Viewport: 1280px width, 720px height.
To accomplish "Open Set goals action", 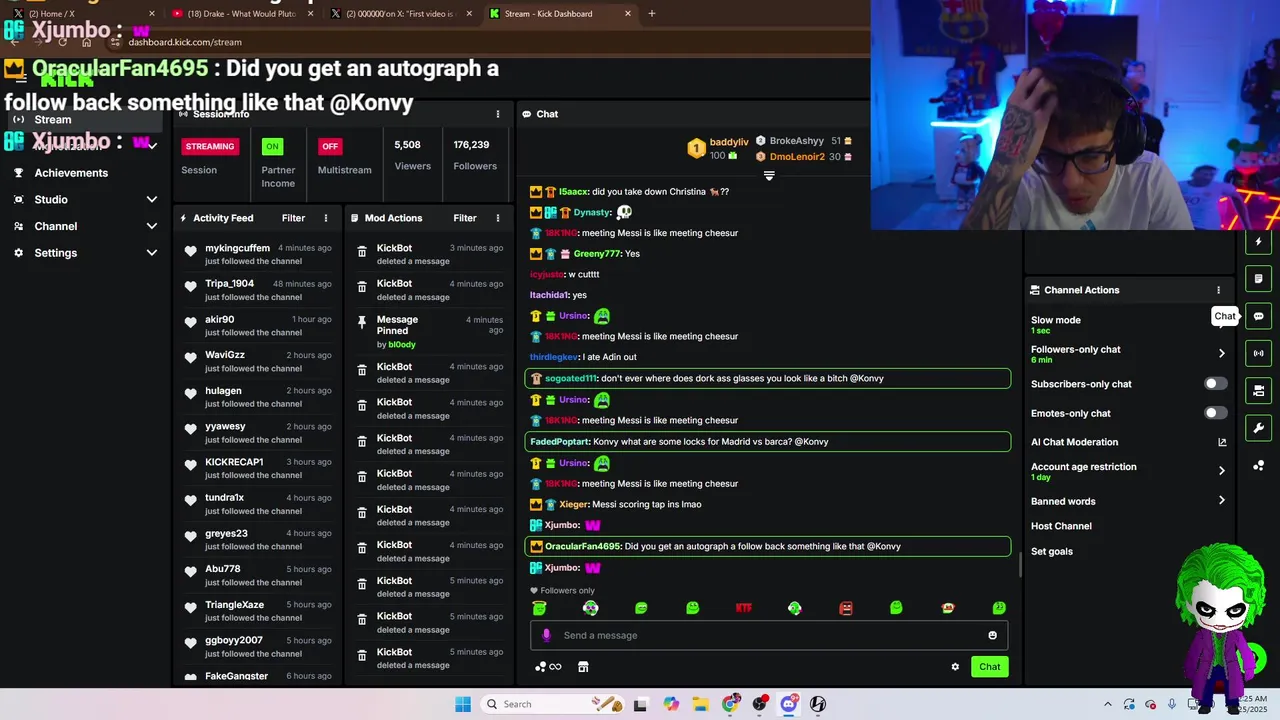I will click(1052, 552).
